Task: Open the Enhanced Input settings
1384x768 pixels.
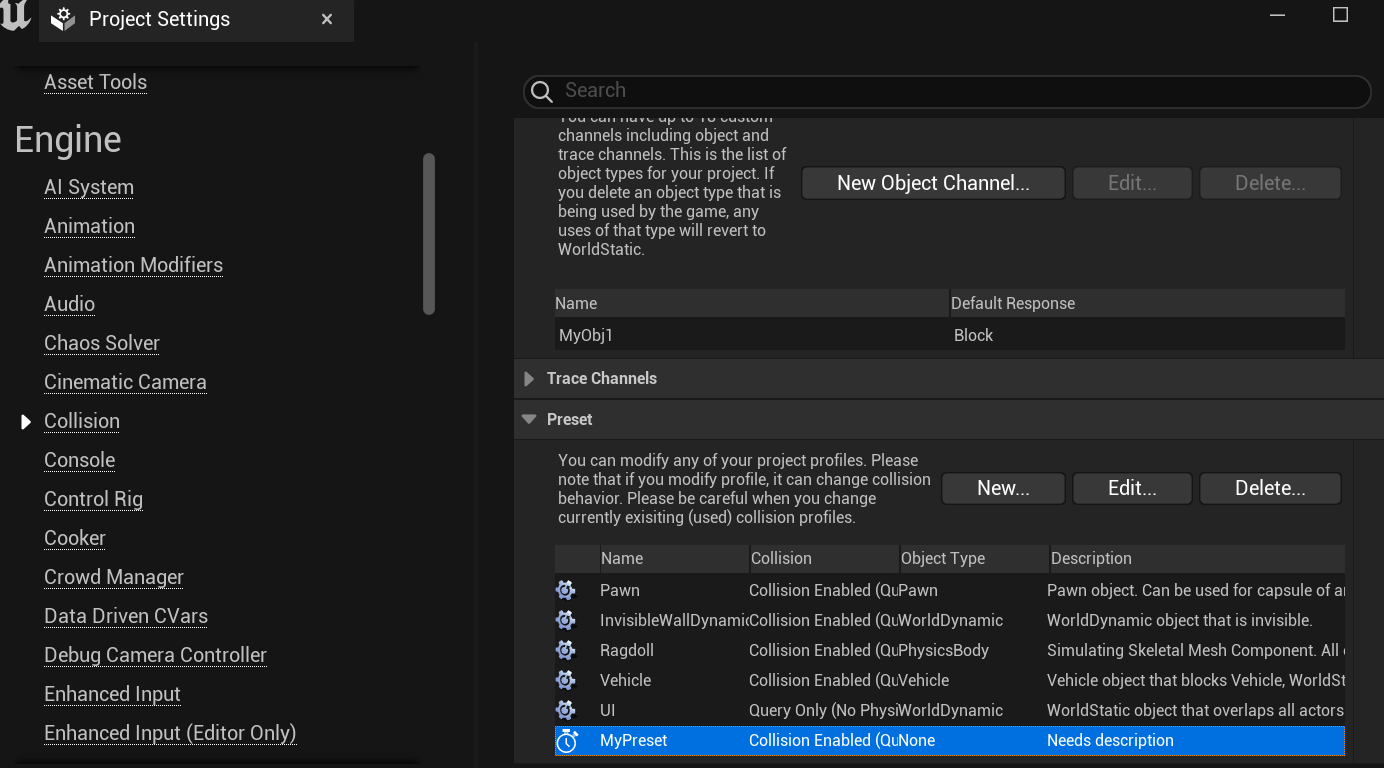Action: (x=112, y=694)
